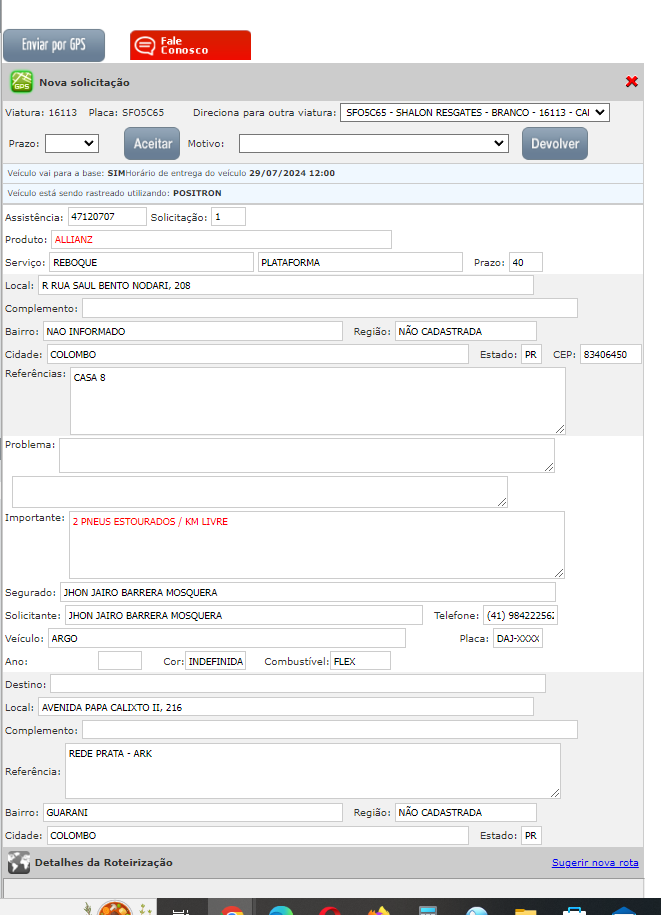The width and height of the screenshot is (661, 915).
Task: Close the Nova solicitação panel with red X
Action: 631,82
